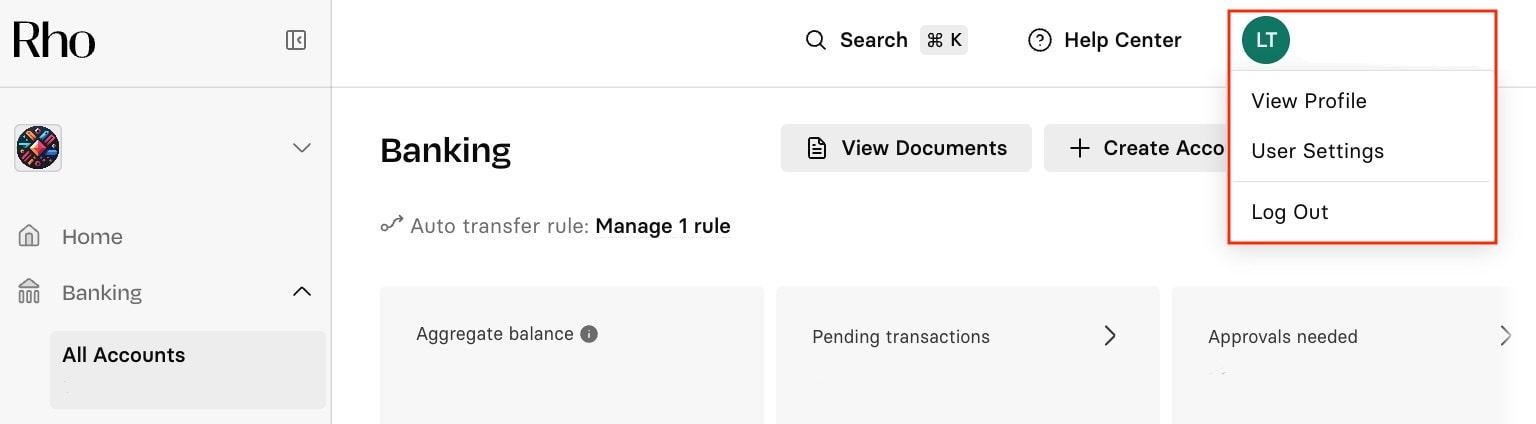Click the colorful company logo thumbnail

click(x=38, y=148)
